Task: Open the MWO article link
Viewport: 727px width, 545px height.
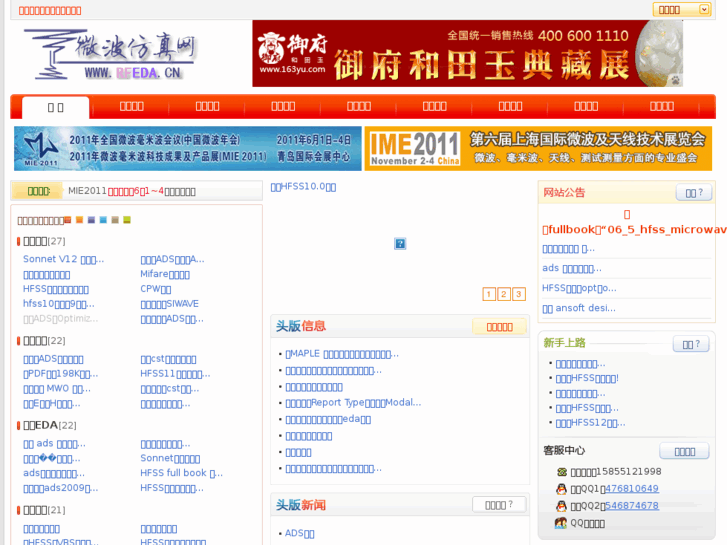Action: [57, 389]
